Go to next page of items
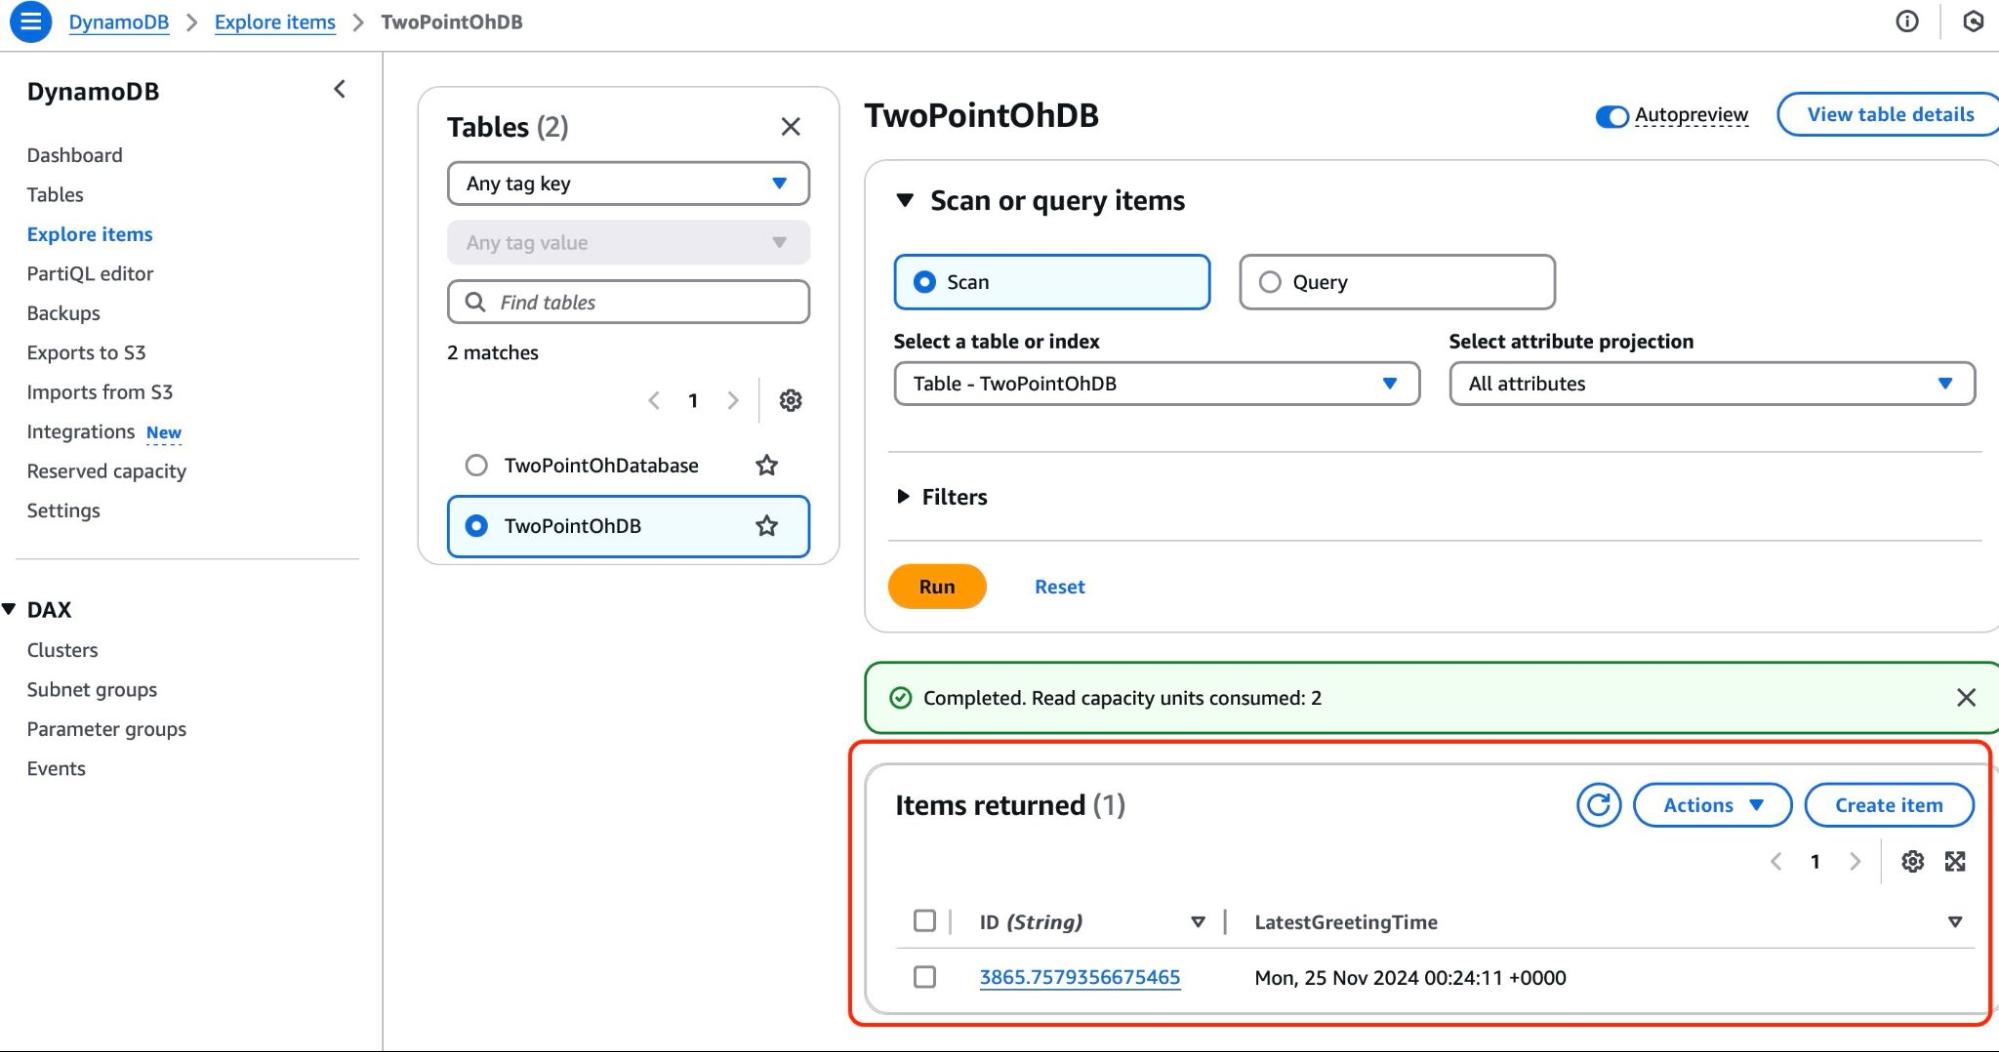 1855,862
